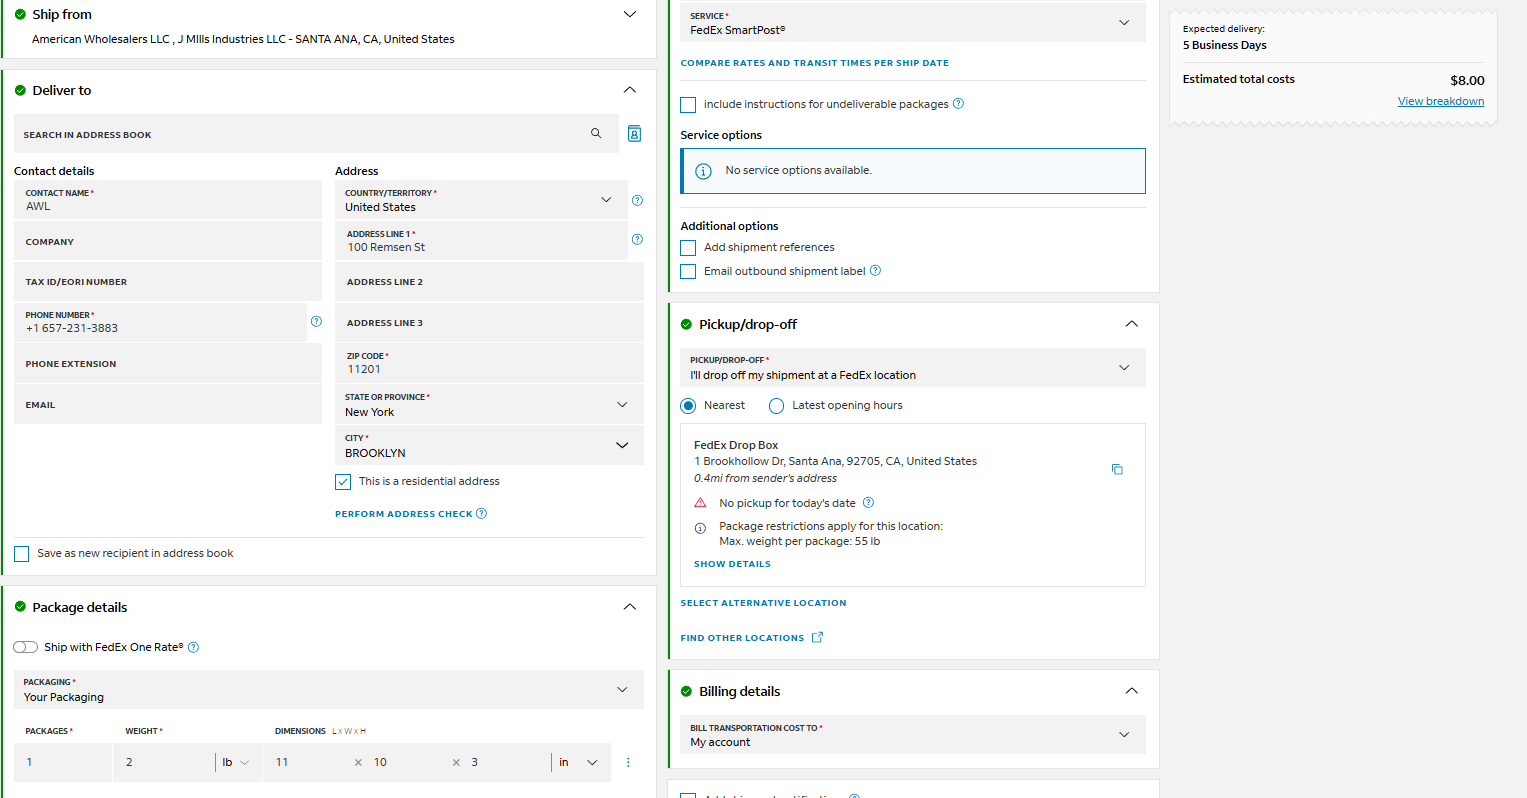Click the Email field
The width and height of the screenshot is (1527, 798).
tap(168, 405)
